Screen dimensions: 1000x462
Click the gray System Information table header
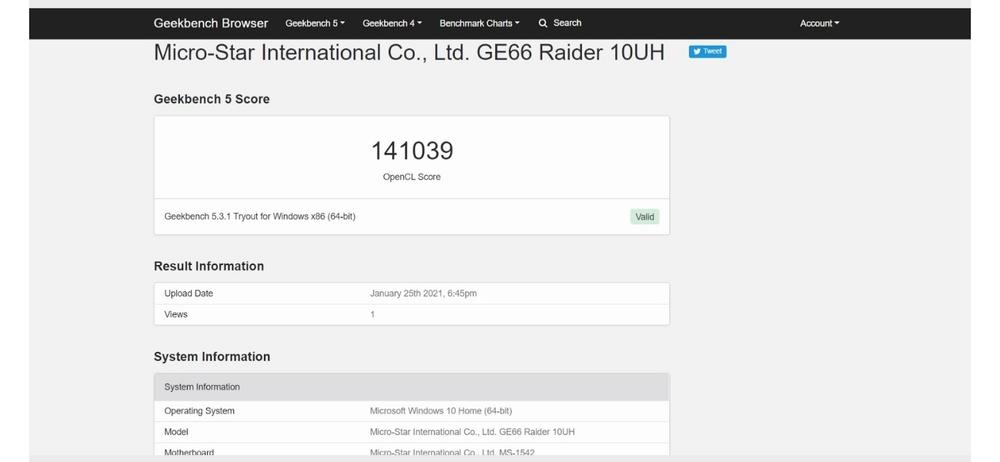click(411, 387)
